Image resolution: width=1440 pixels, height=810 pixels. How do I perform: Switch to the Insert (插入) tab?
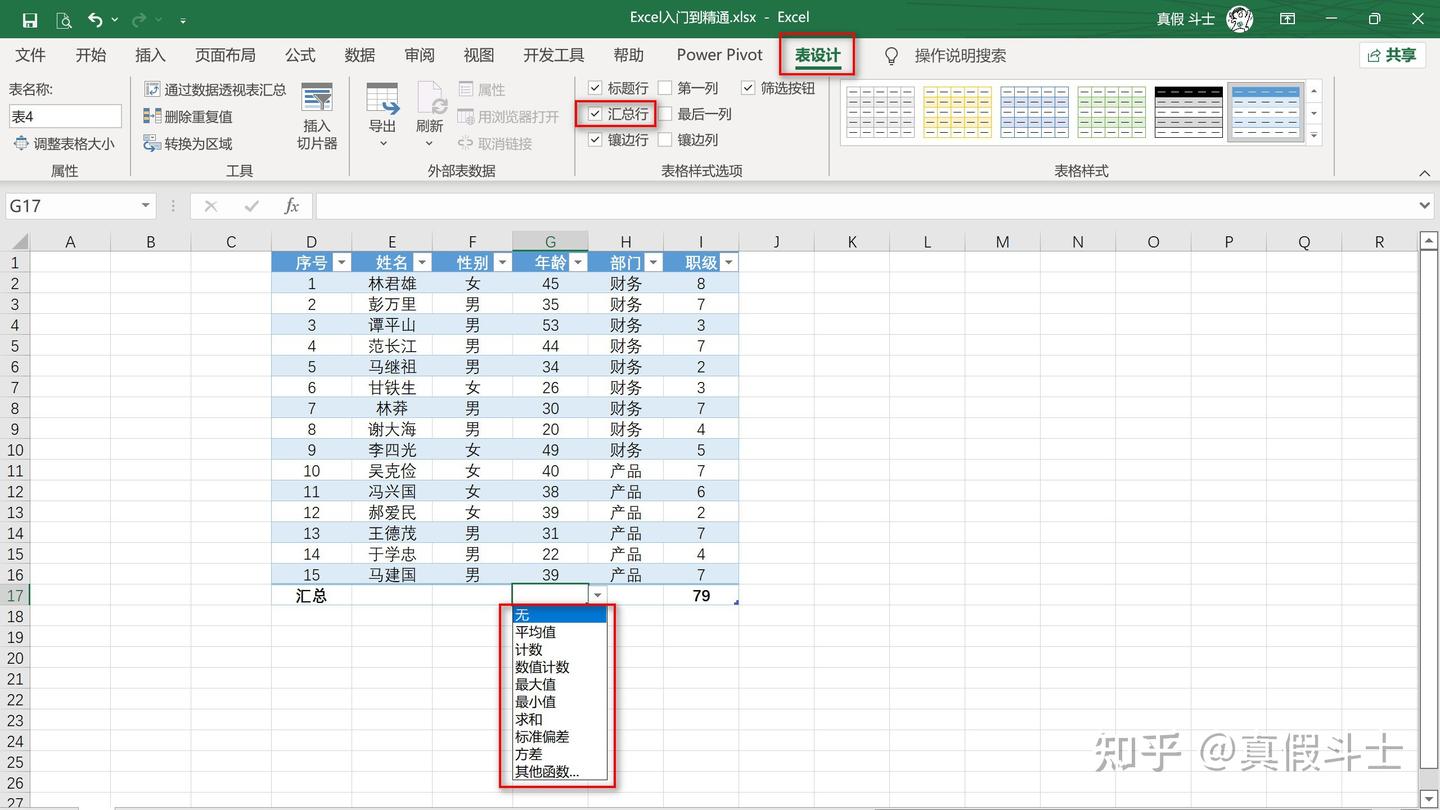coord(150,55)
